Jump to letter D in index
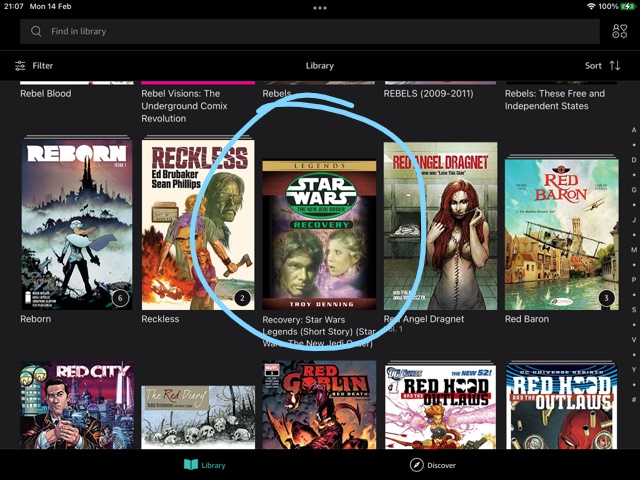 click(x=634, y=160)
